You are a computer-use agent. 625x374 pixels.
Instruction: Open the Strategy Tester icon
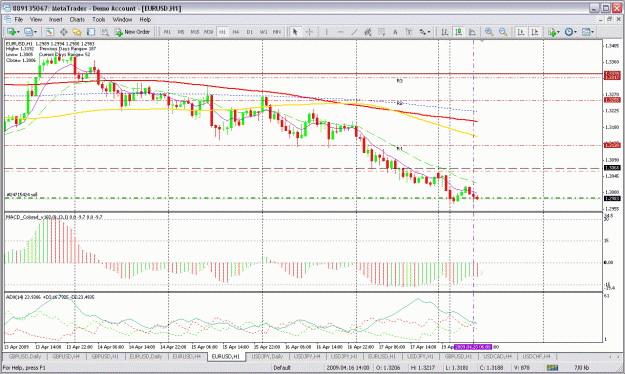pos(104,32)
